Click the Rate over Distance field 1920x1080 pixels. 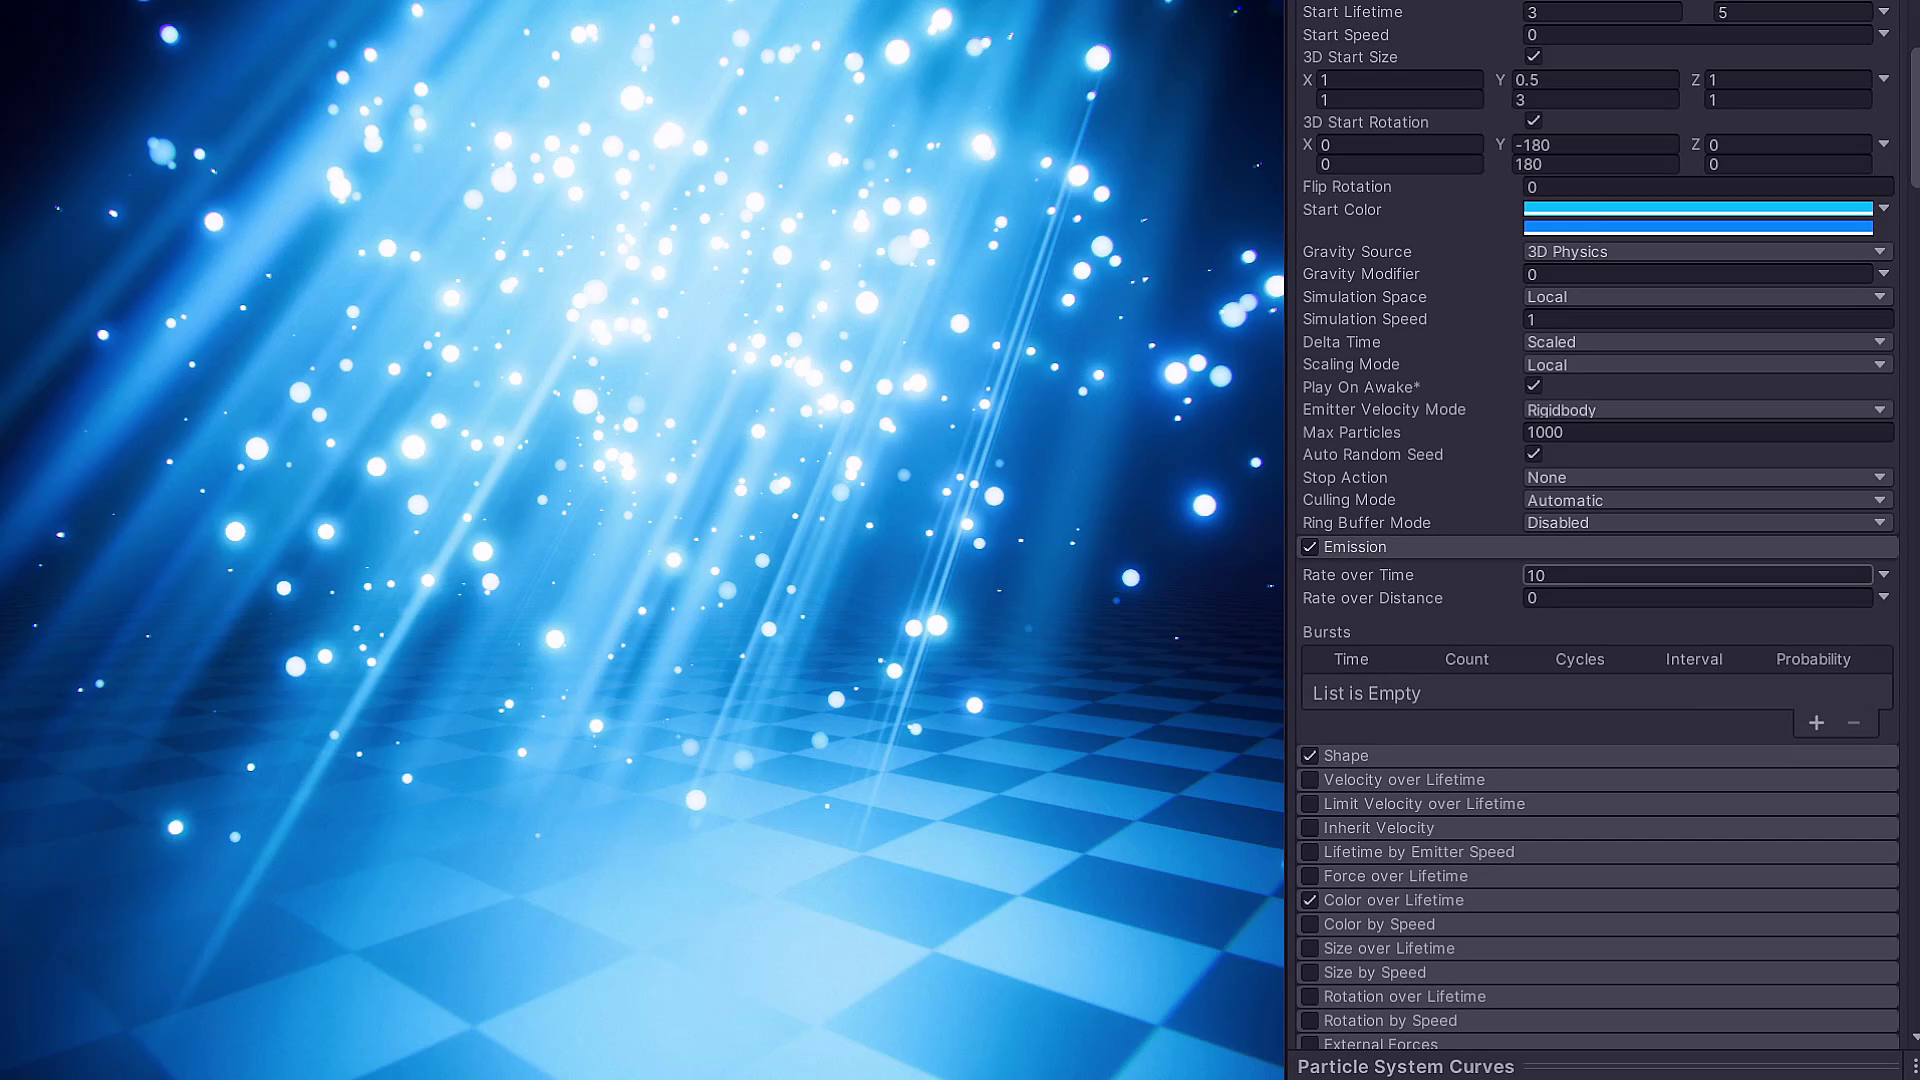coord(1698,598)
